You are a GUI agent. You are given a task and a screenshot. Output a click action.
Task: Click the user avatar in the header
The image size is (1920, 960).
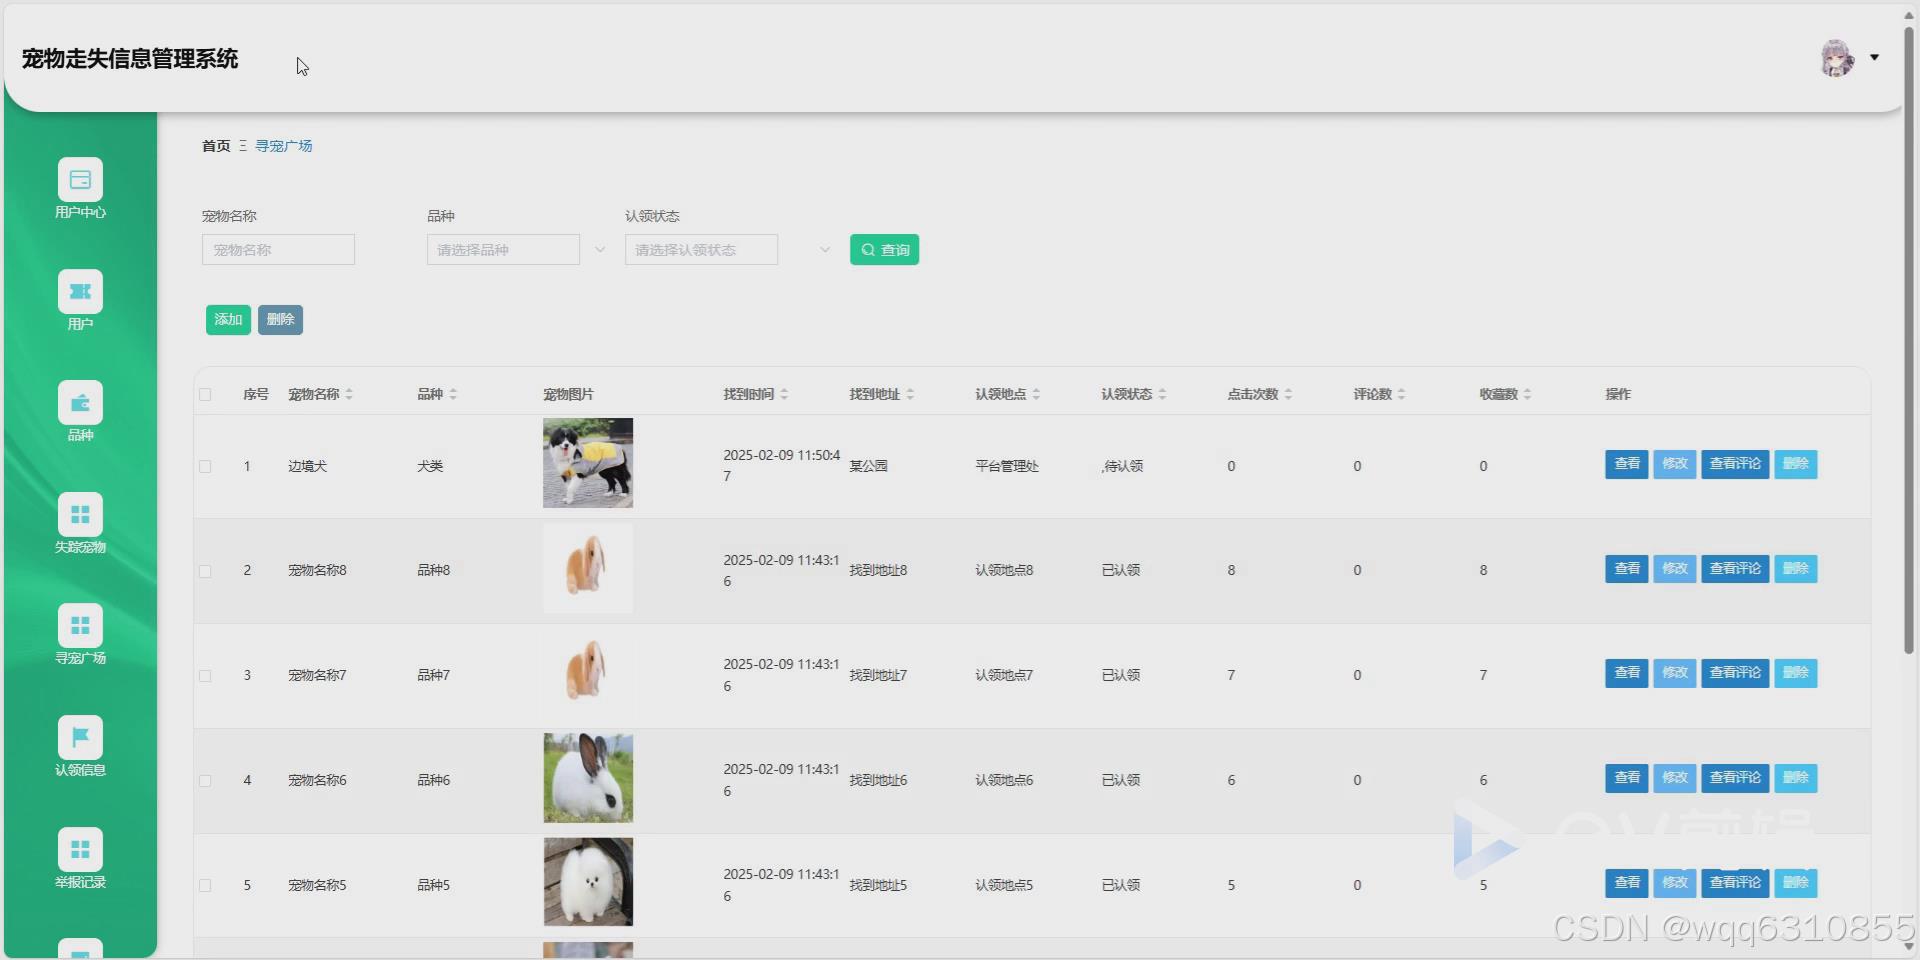(1837, 58)
